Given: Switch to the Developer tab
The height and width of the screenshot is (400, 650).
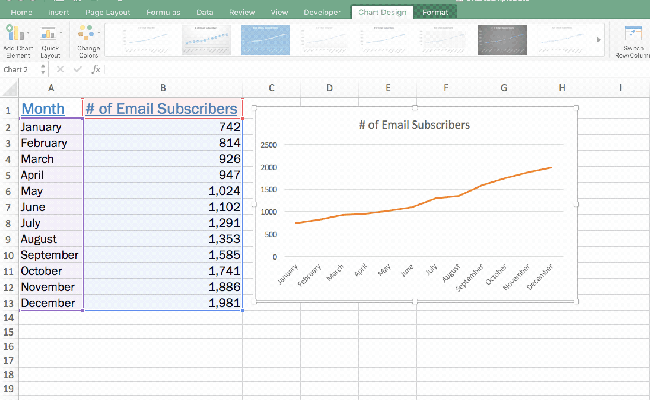Looking at the screenshot, I should (322, 12).
